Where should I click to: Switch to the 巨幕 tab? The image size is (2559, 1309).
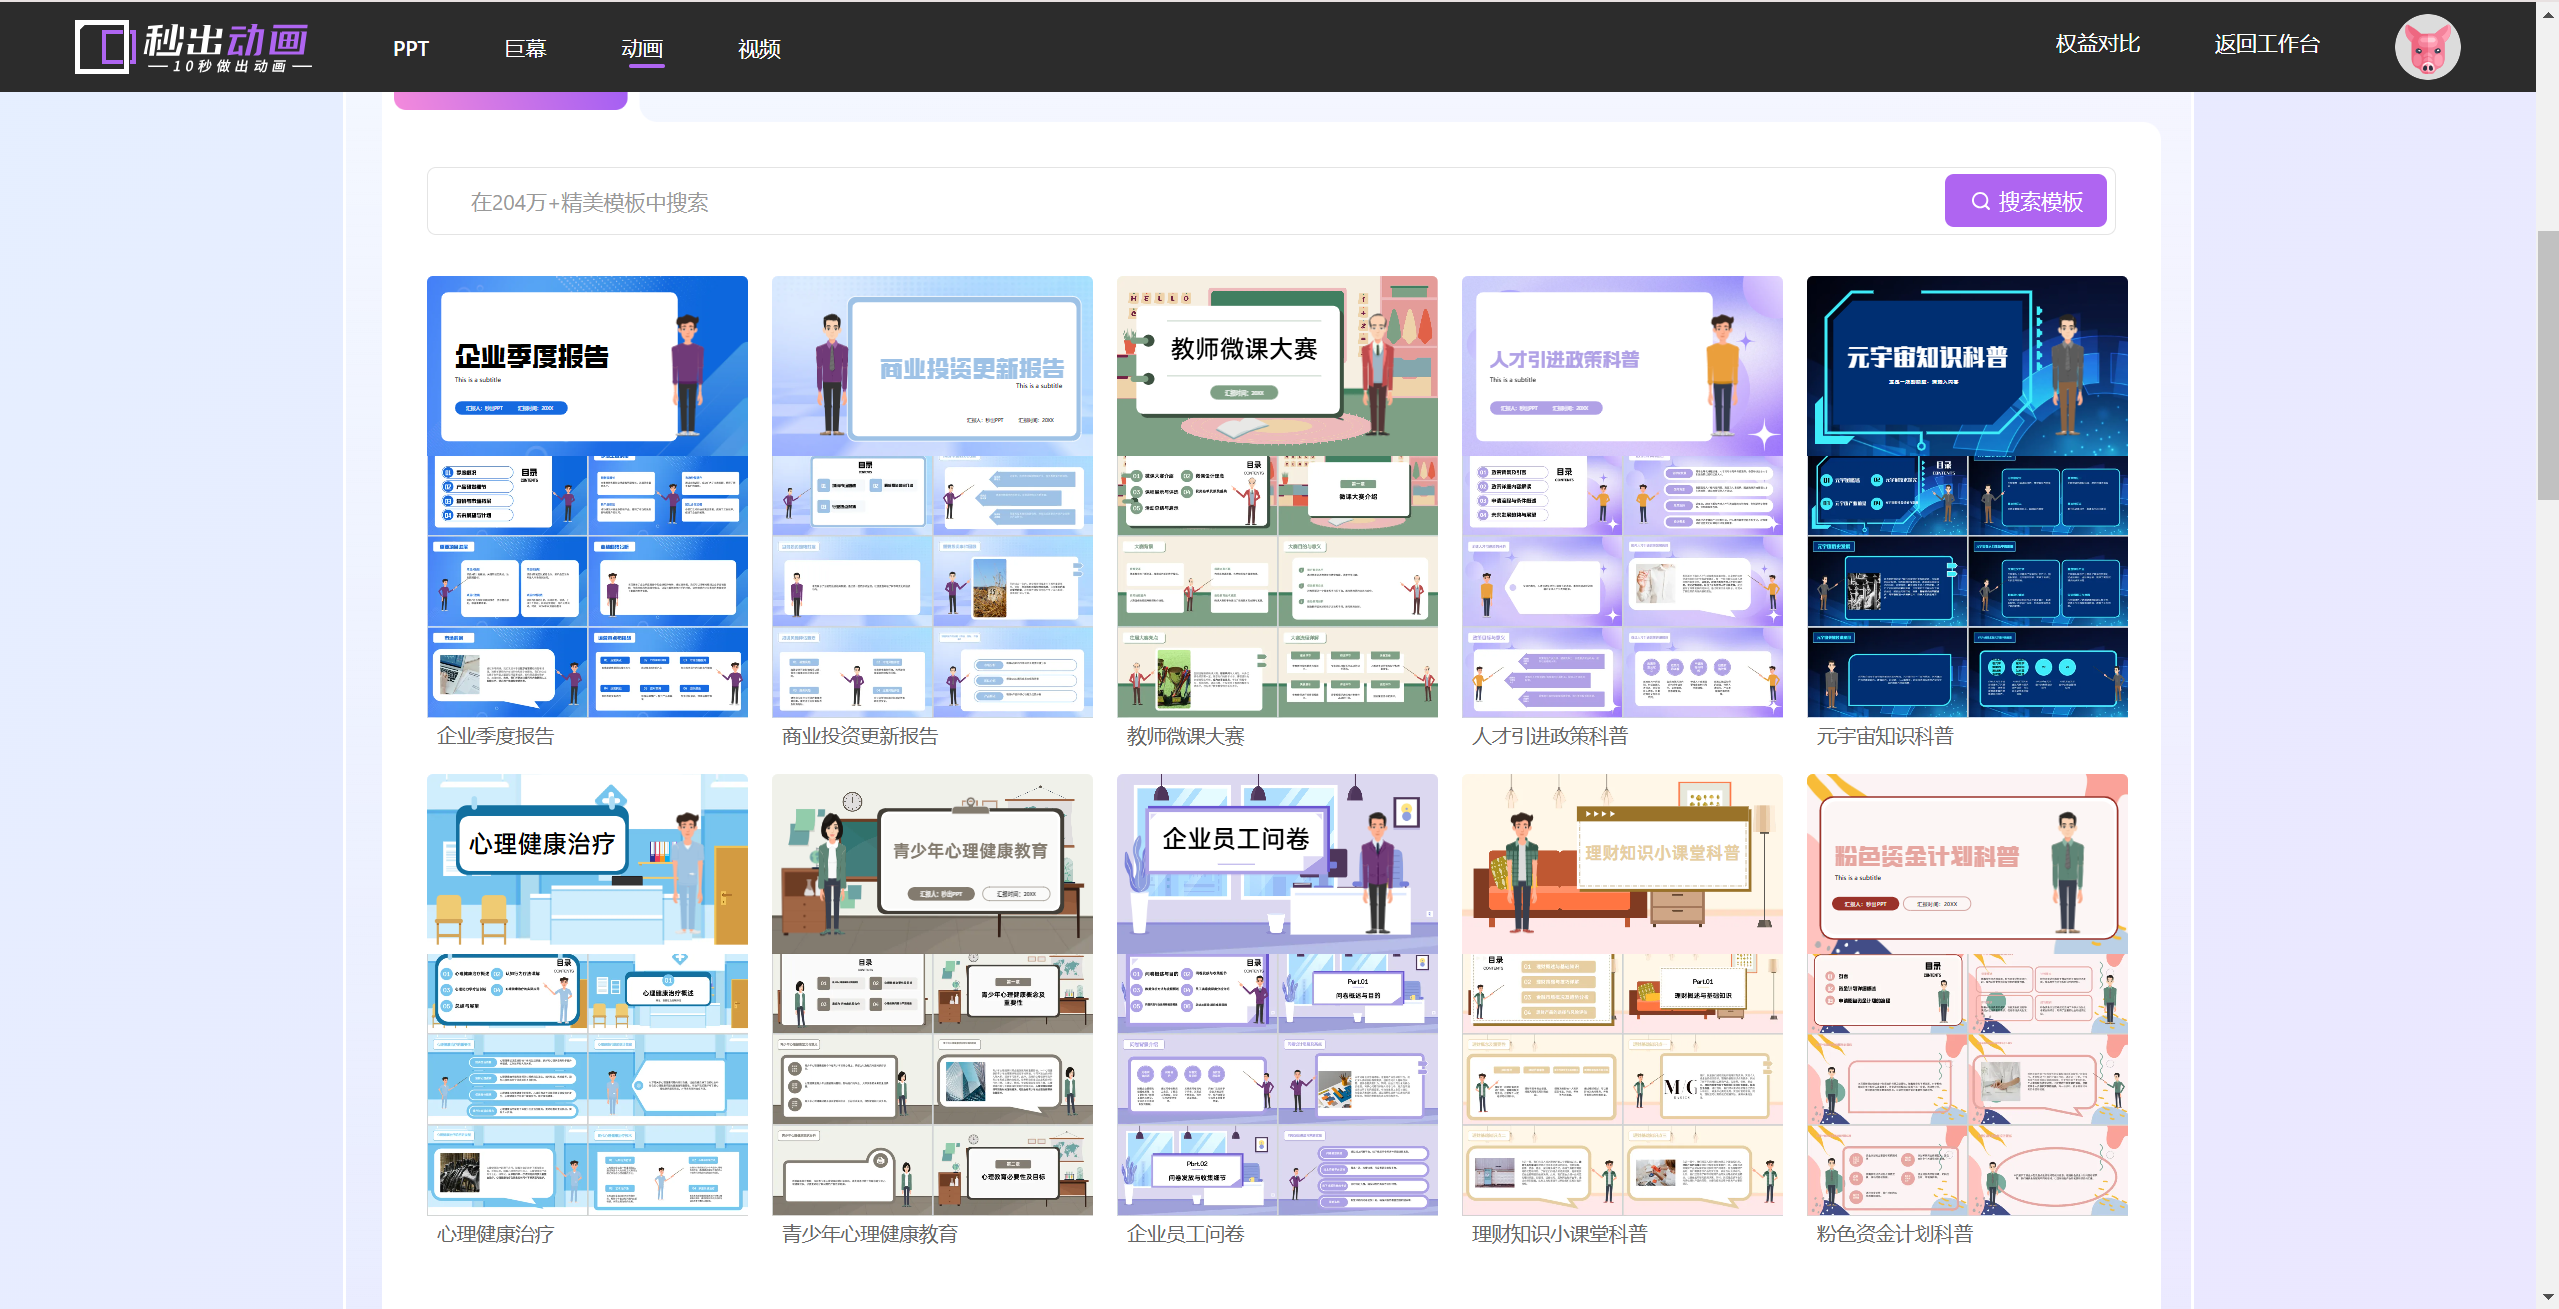(x=525, y=48)
